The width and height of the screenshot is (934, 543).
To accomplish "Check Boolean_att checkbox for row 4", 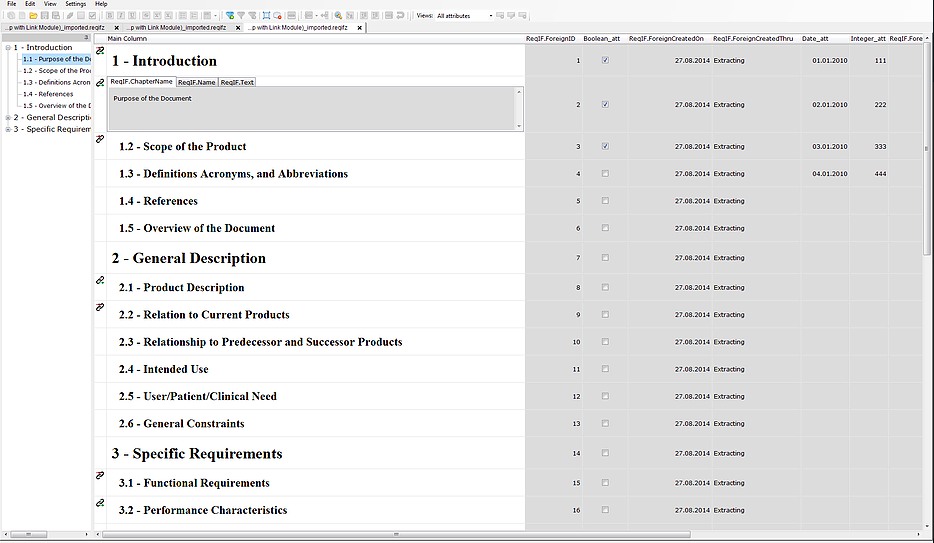I will tap(605, 174).
